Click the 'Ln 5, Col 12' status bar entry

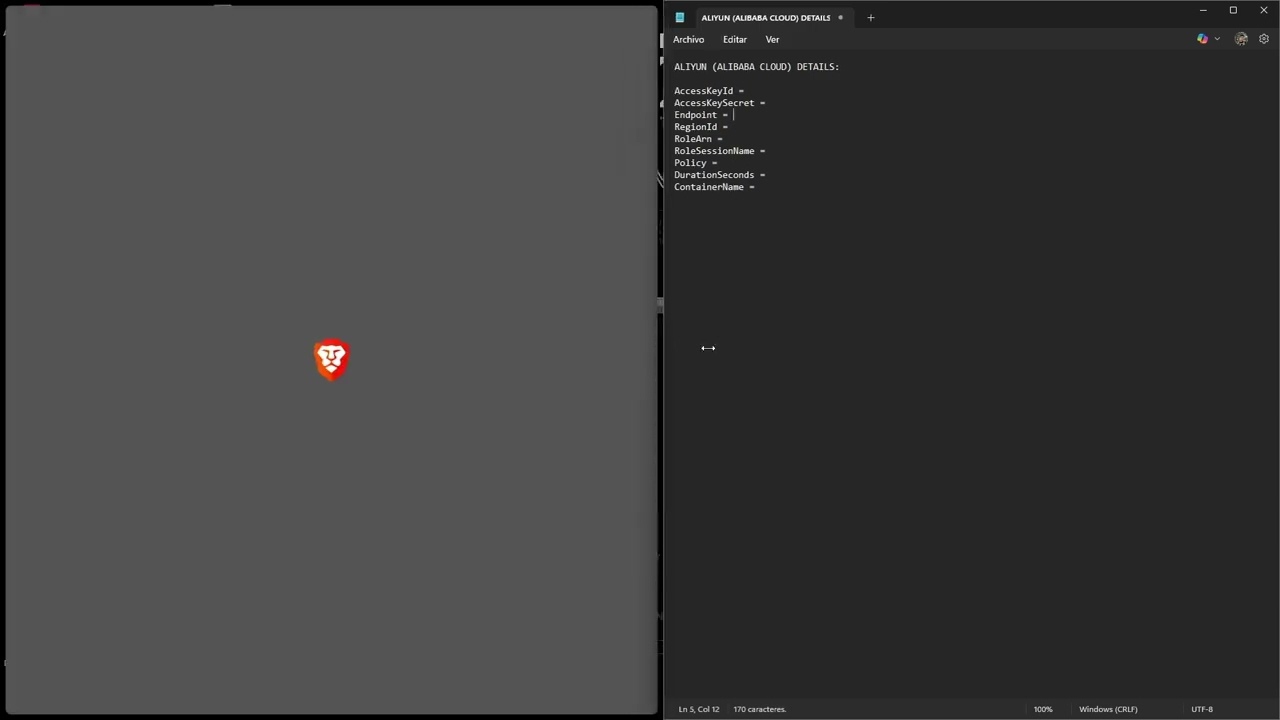point(699,709)
